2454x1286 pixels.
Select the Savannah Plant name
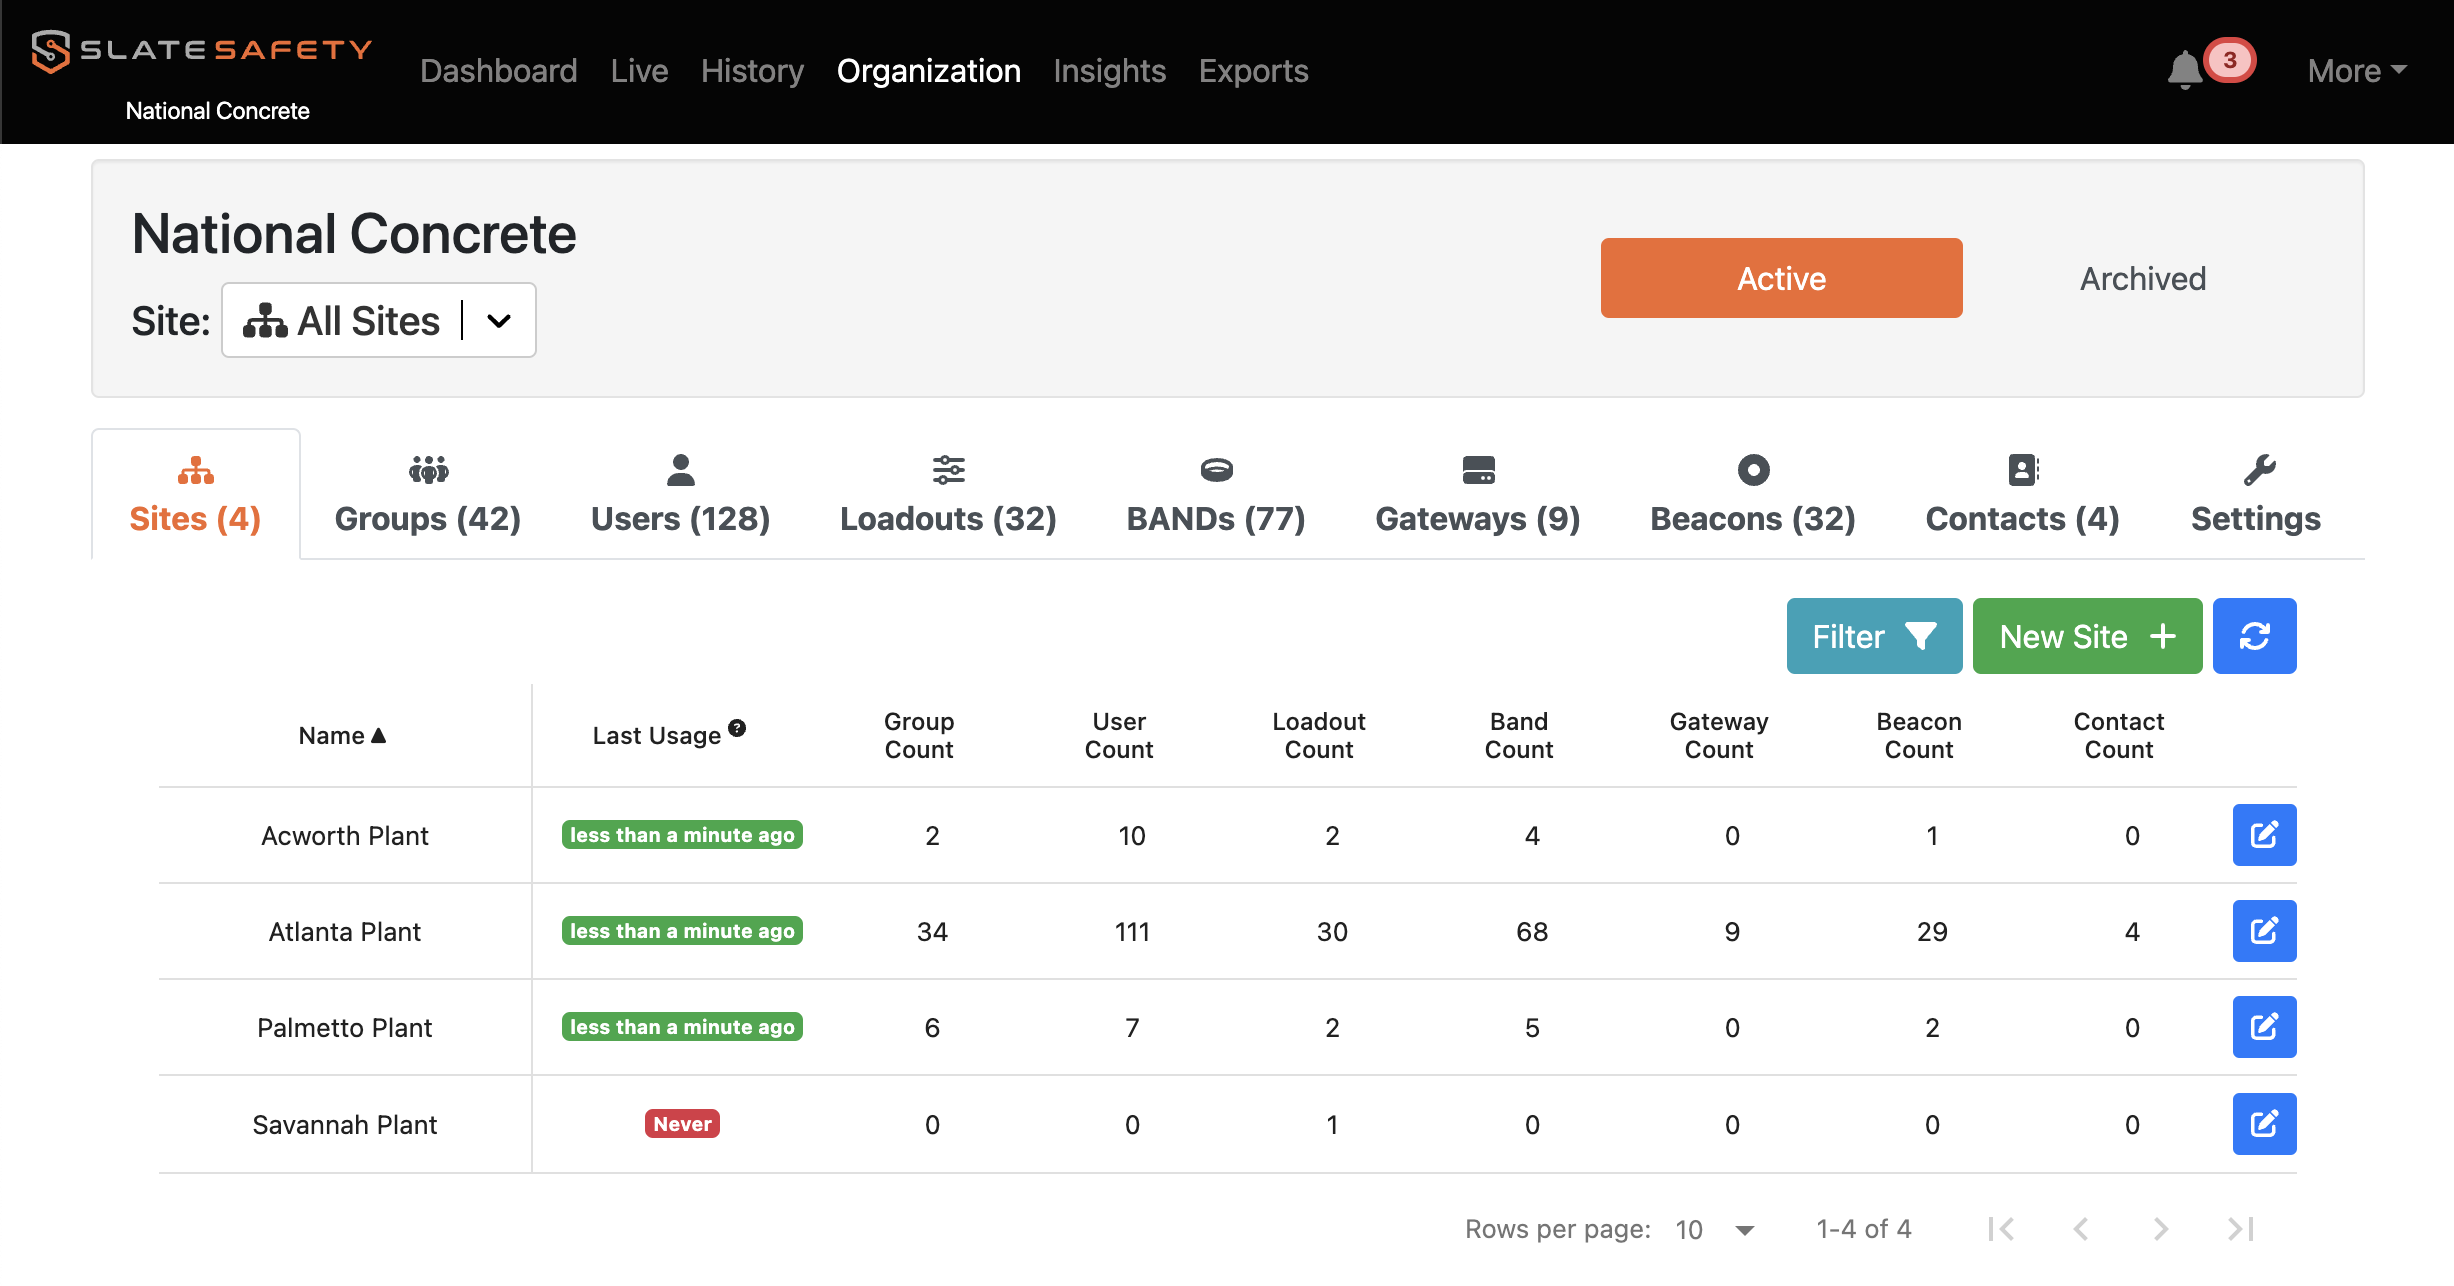pyautogui.click(x=345, y=1124)
